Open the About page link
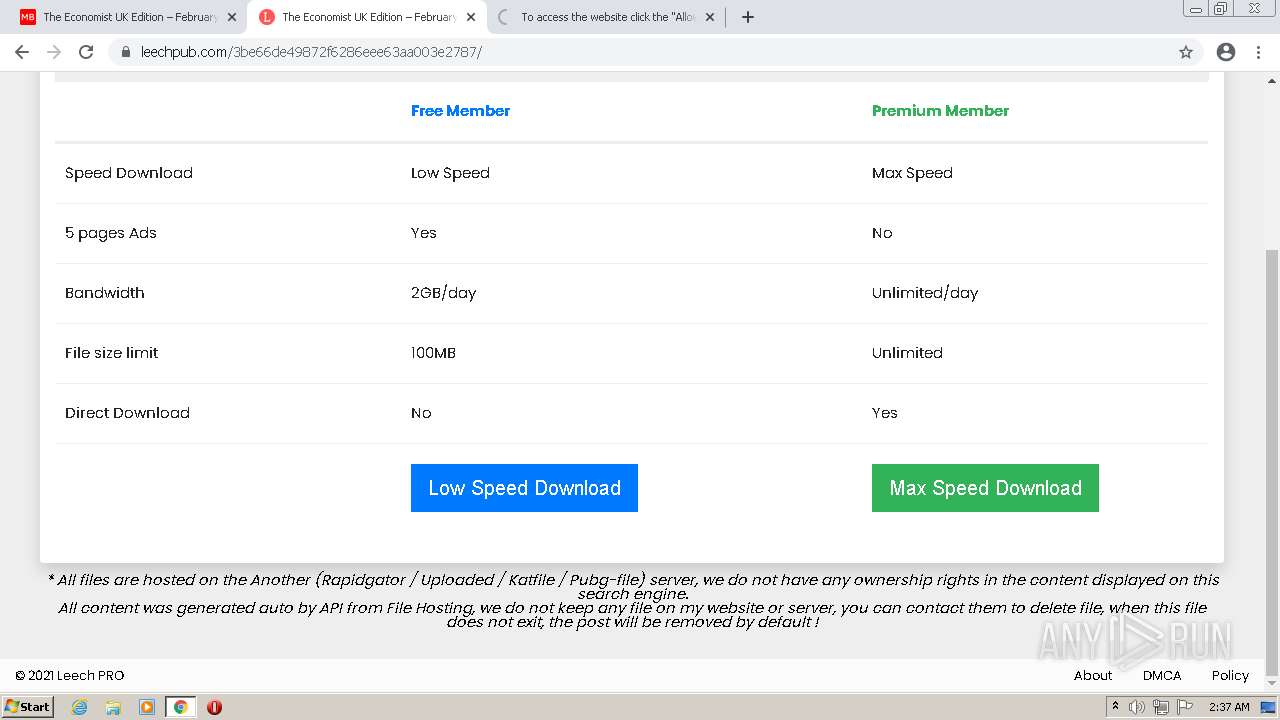The width and height of the screenshot is (1280, 720). pos(1093,675)
